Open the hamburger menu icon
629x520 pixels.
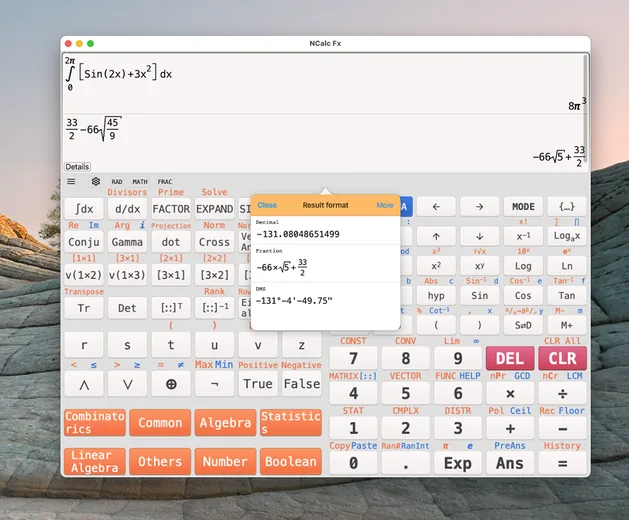pyautogui.click(x=71, y=181)
